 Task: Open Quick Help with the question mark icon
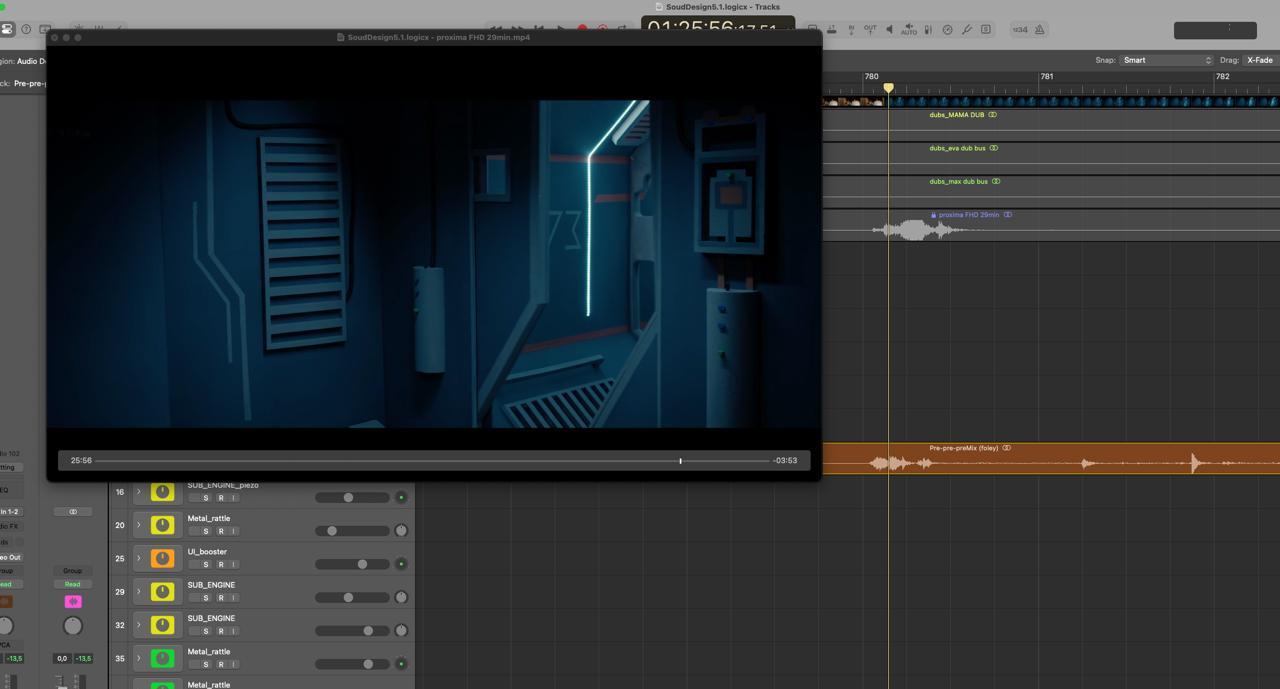coord(26,30)
